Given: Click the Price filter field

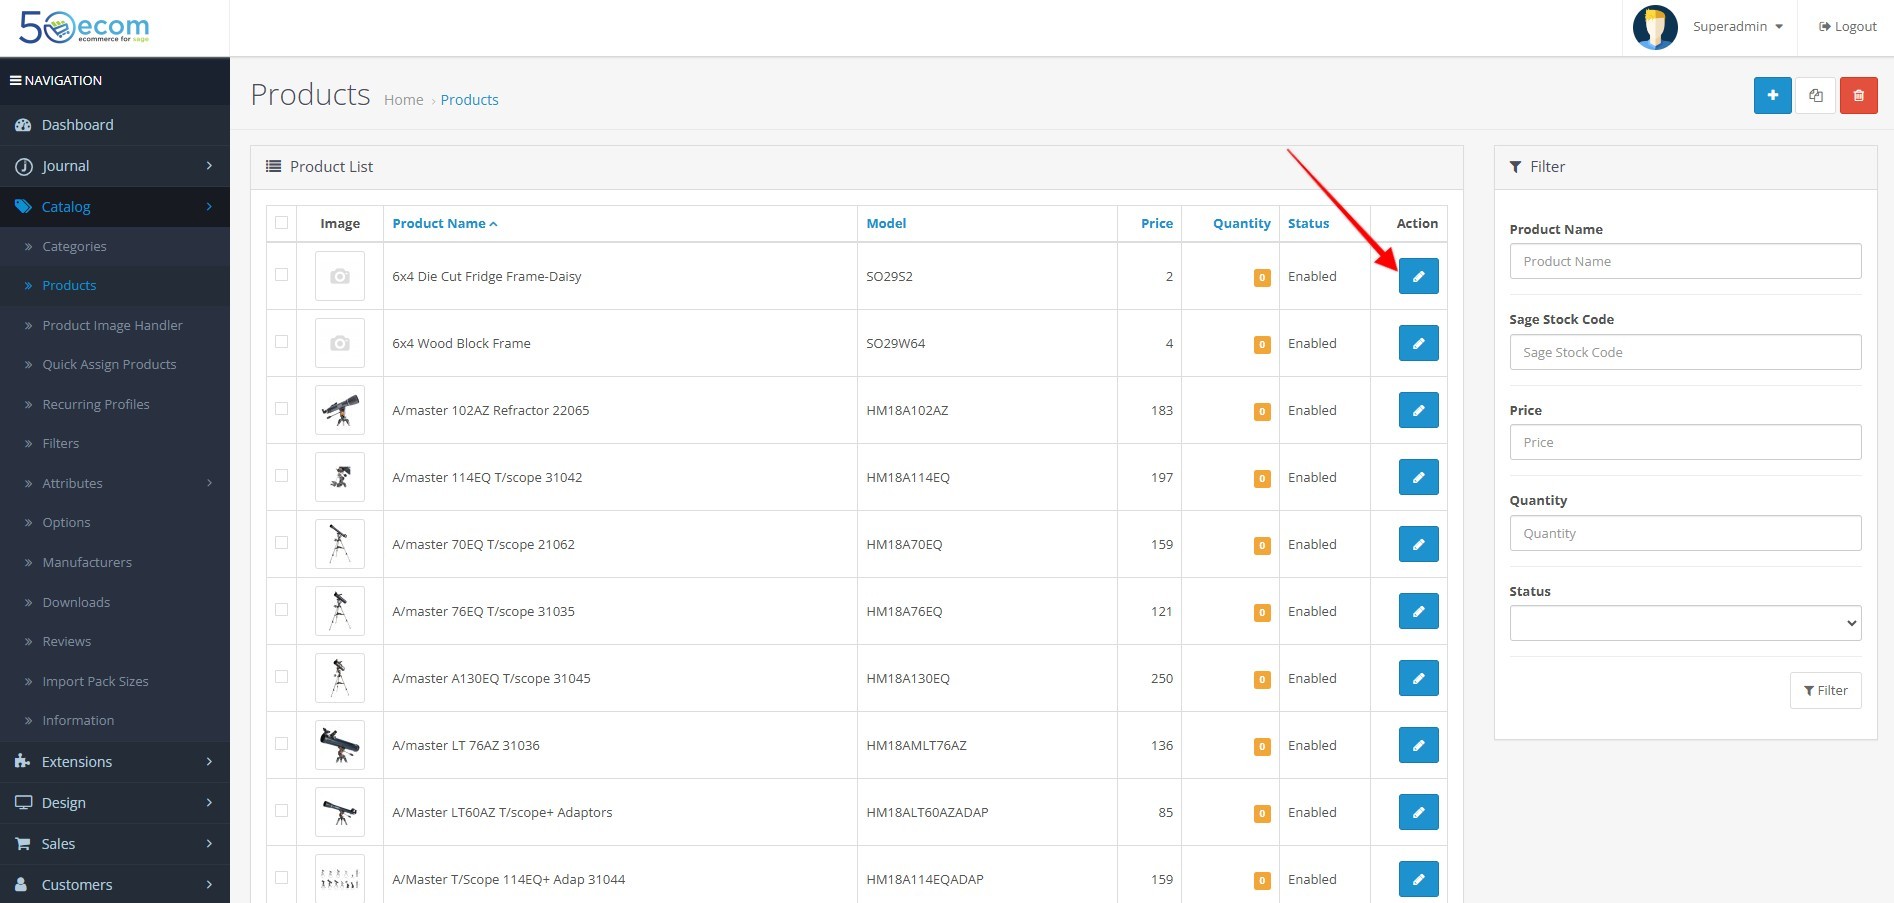Looking at the screenshot, I should coord(1685,442).
